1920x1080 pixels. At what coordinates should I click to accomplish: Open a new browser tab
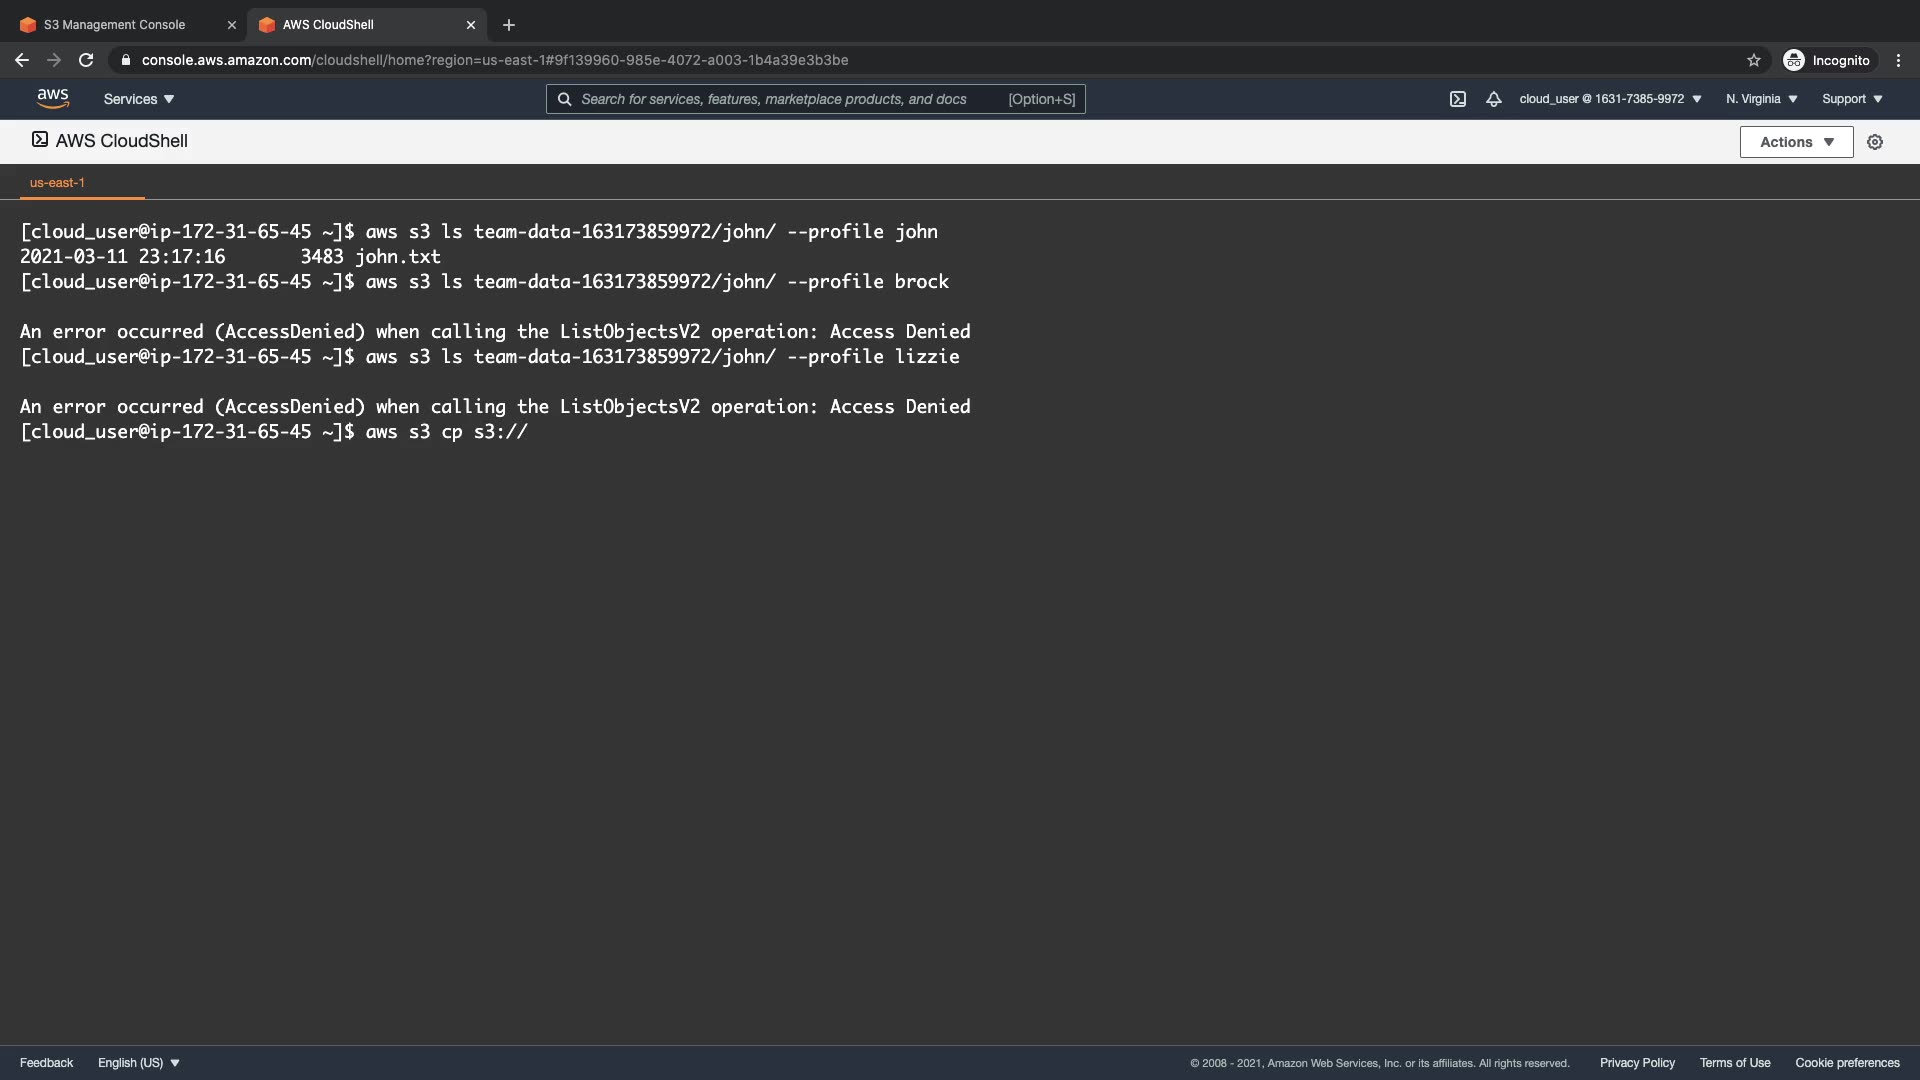(508, 25)
